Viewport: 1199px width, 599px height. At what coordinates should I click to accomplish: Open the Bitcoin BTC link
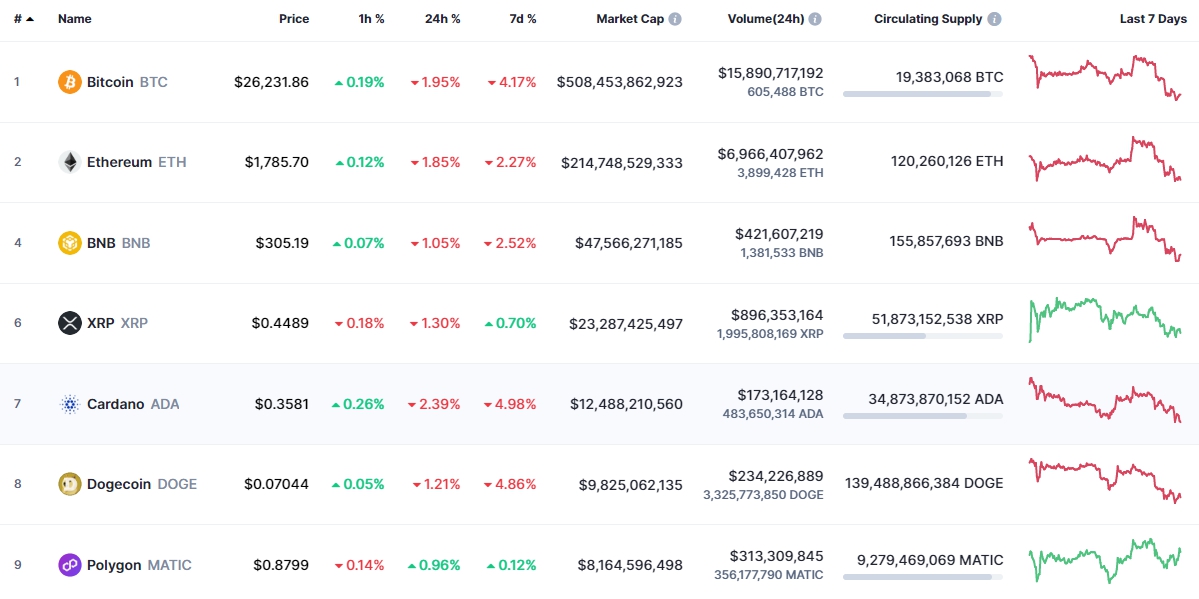[x=112, y=82]
